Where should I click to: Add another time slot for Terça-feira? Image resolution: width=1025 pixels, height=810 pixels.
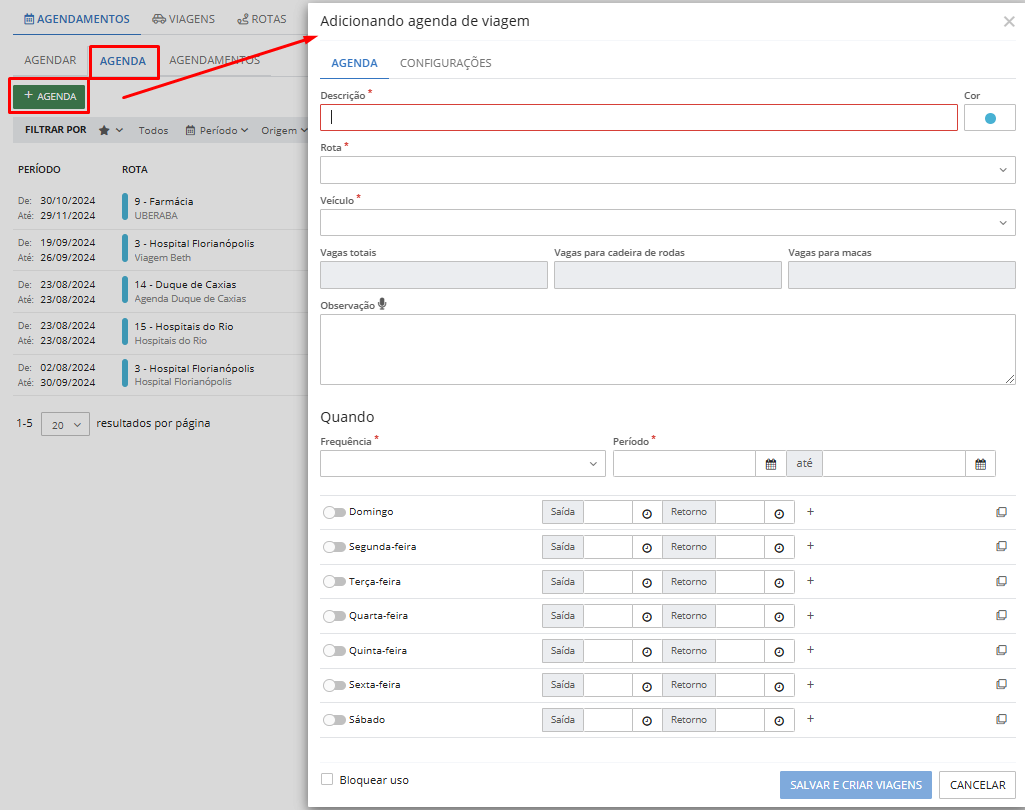(x=811, y=581)
